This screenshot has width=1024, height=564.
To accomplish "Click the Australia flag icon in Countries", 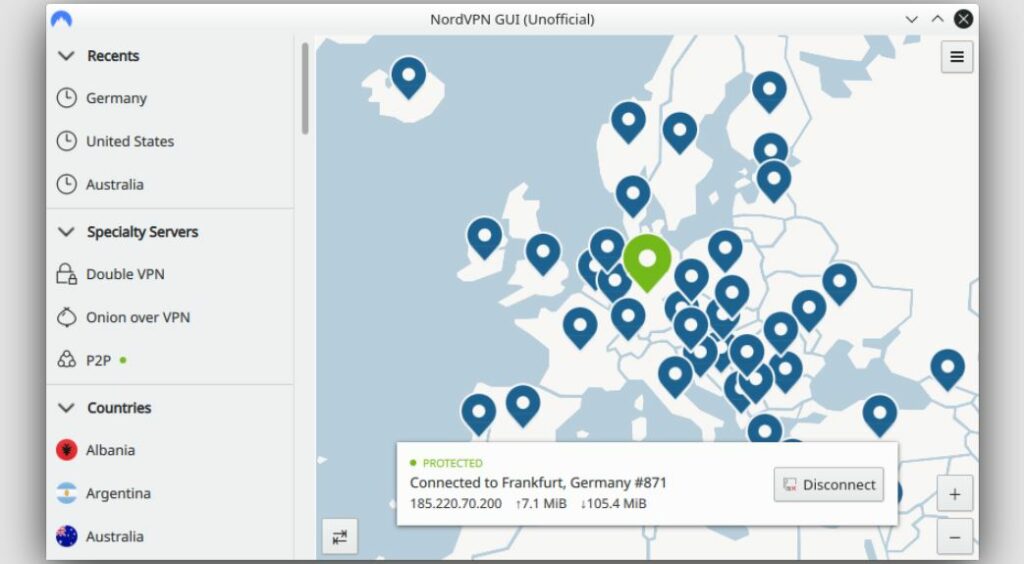I will [x=67, y=536].
